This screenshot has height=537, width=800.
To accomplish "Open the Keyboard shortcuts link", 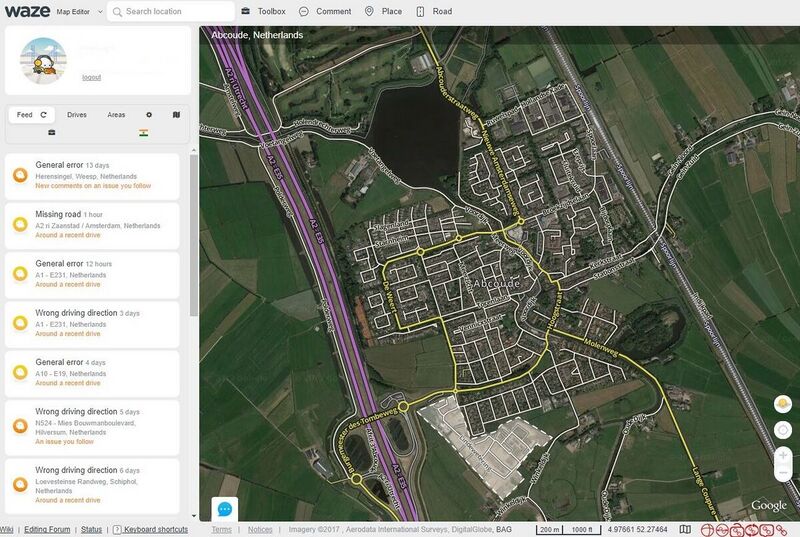I will click(150, 530).
